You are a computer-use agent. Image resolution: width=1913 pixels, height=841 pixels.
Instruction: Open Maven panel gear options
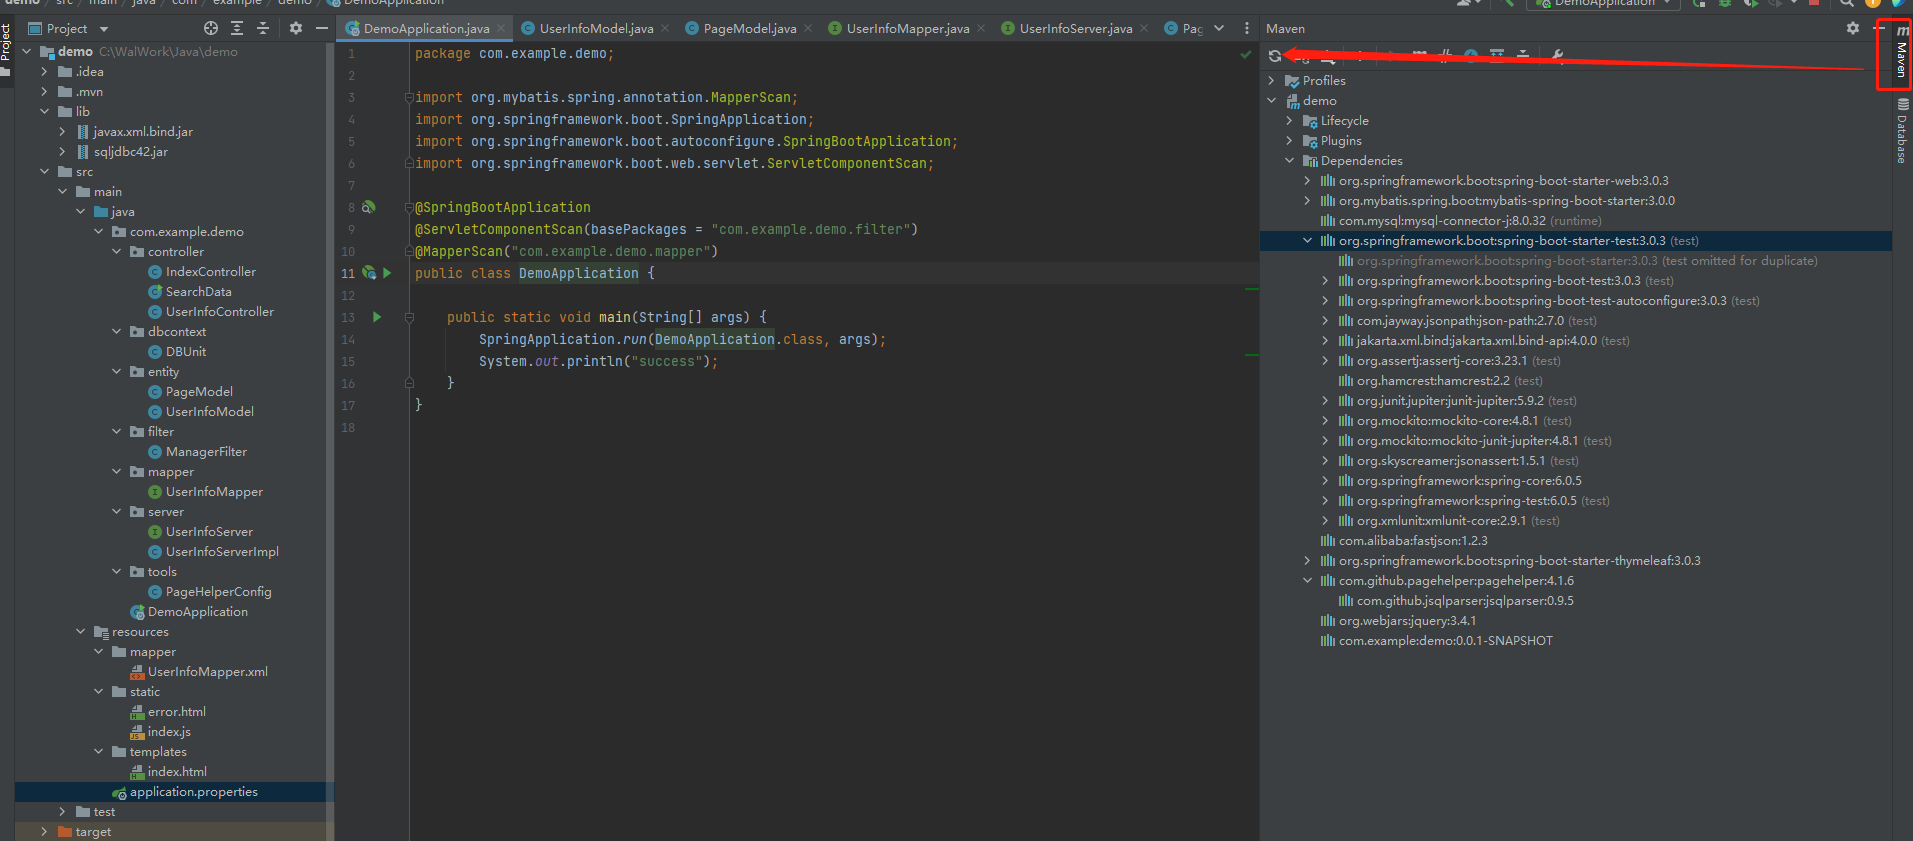point(1852,28)
